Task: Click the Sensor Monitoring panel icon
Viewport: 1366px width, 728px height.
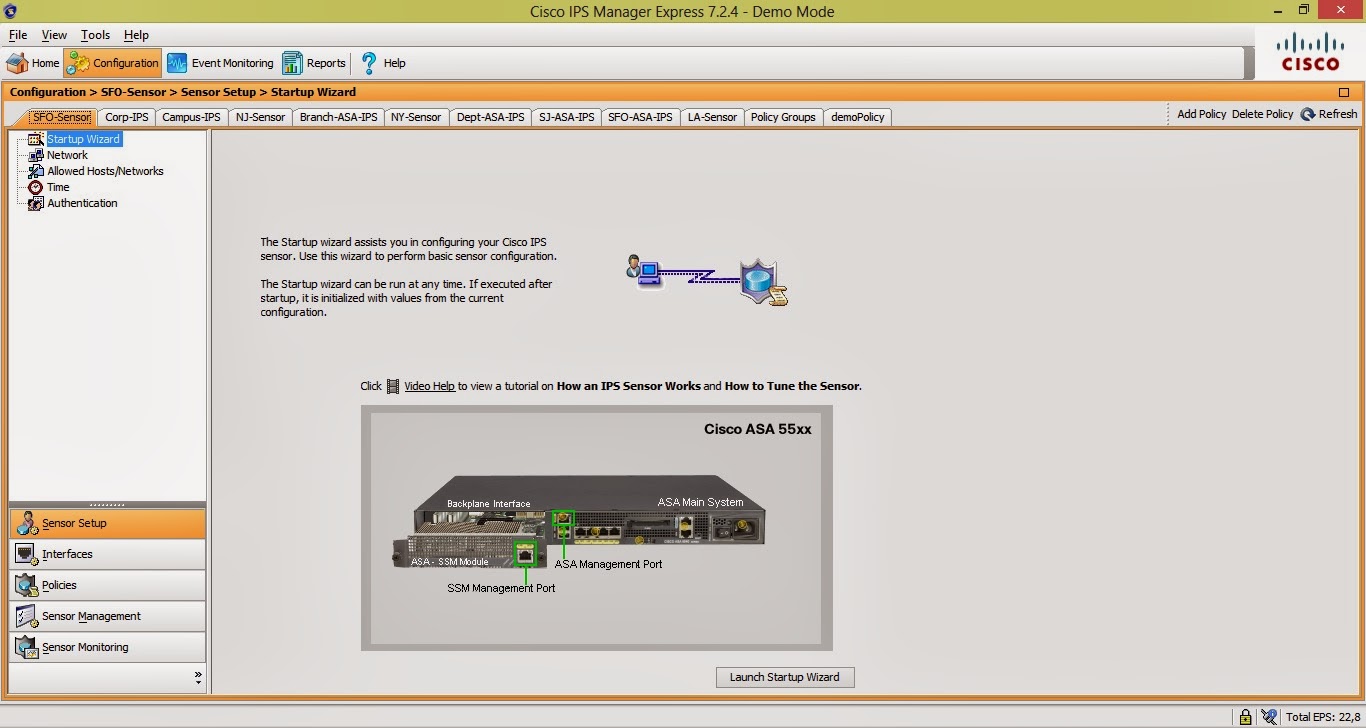Action: click(x=27, y=647)
